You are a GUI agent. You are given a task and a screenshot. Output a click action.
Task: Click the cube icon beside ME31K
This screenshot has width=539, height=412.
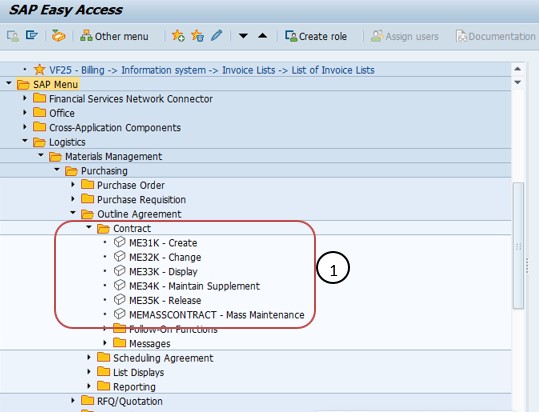pyautogui.click(x=119, y=242)
